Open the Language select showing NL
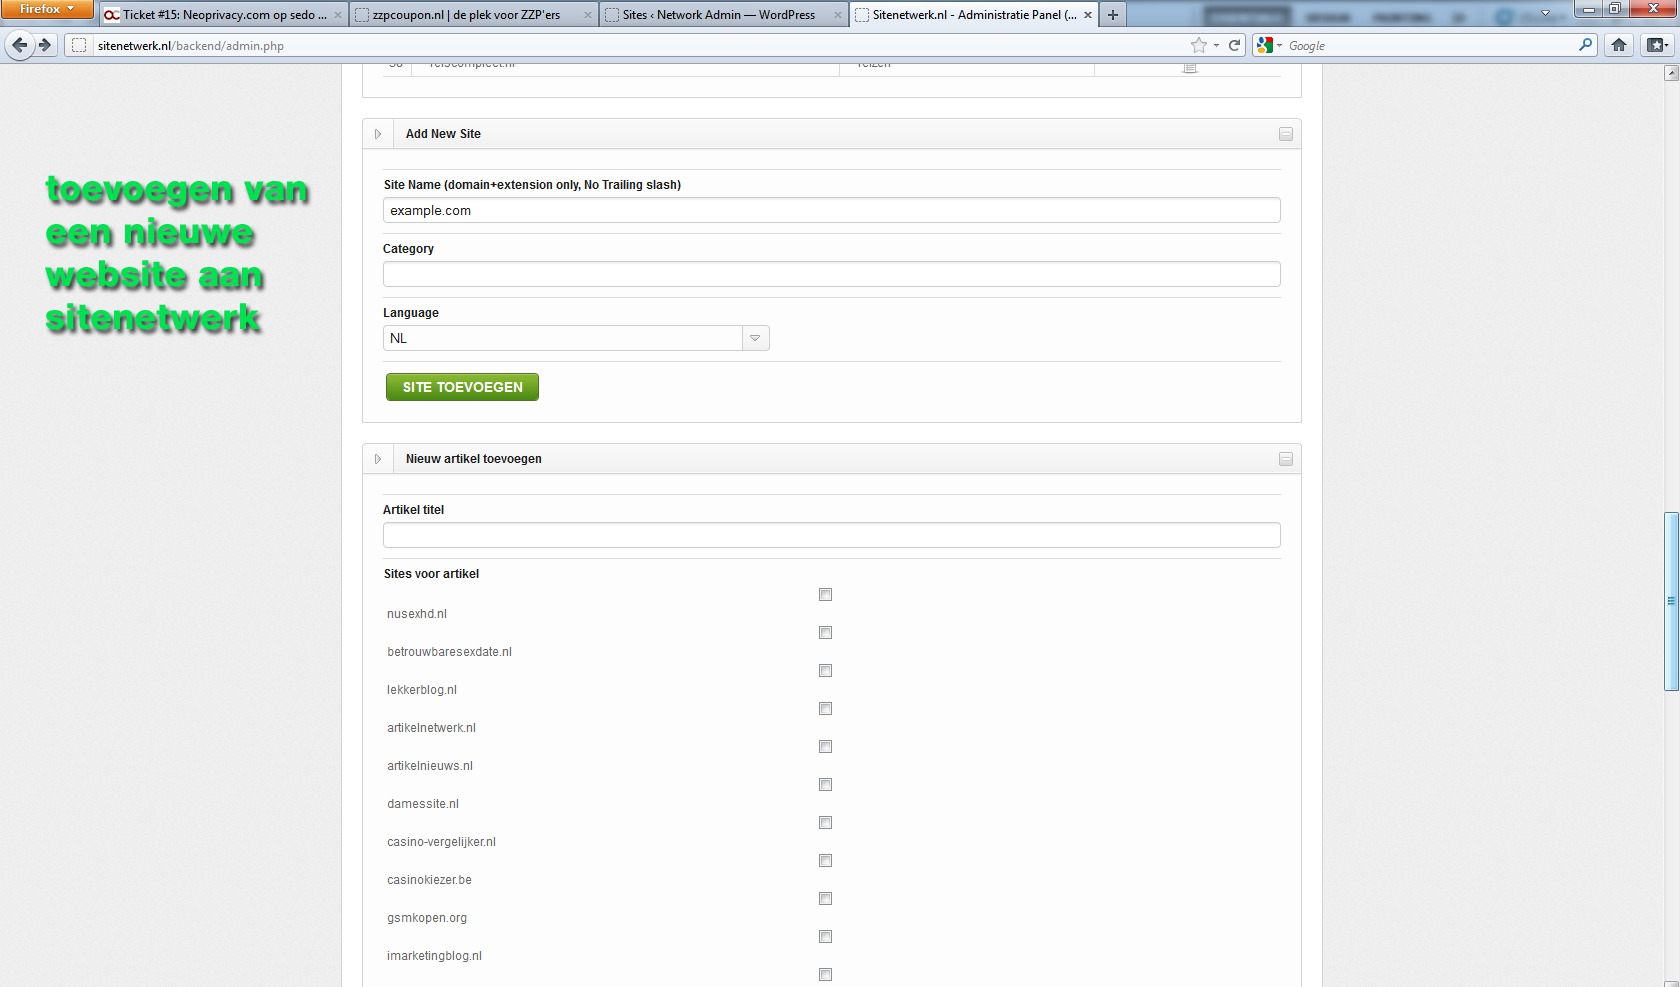 point(576,338)
